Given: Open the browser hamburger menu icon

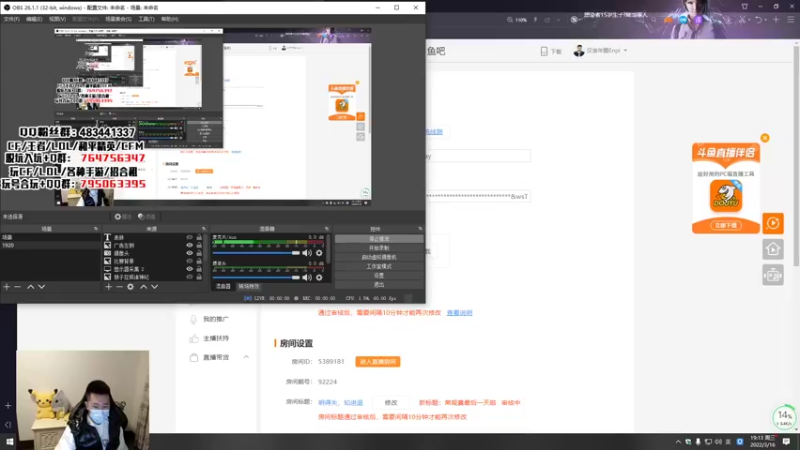Looking at the screenshot, I should pyautogui.click(x=791, y=20).
